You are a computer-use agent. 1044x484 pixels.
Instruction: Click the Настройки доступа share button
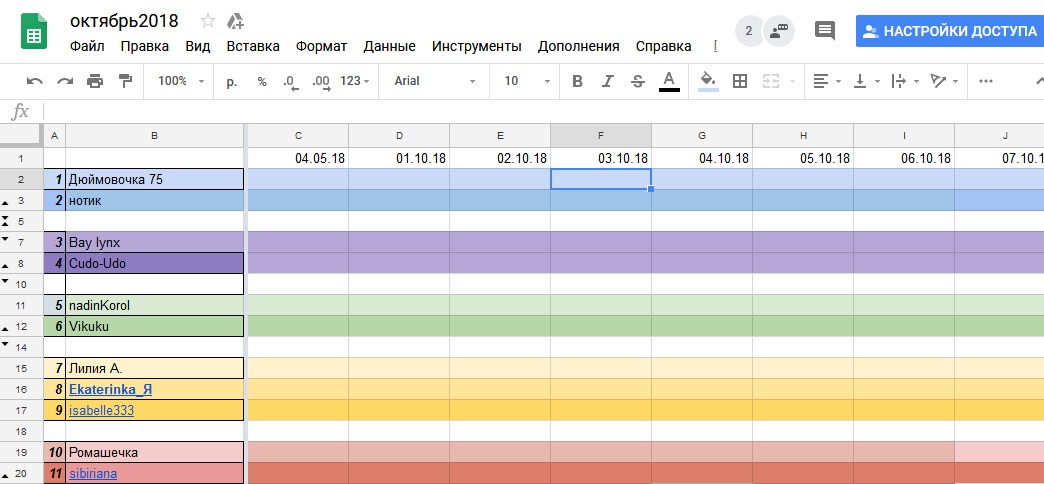950,31
